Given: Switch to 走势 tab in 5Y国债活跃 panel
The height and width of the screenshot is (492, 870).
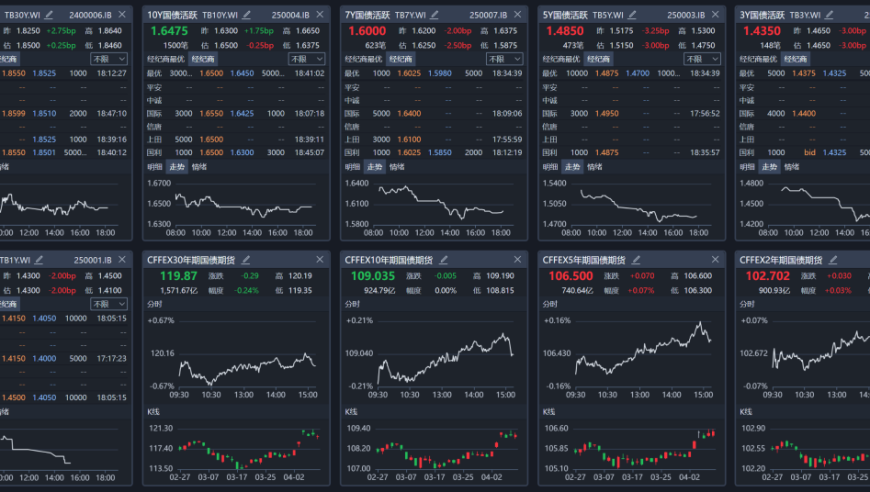Looking at the screenshot, I should 572,167.
